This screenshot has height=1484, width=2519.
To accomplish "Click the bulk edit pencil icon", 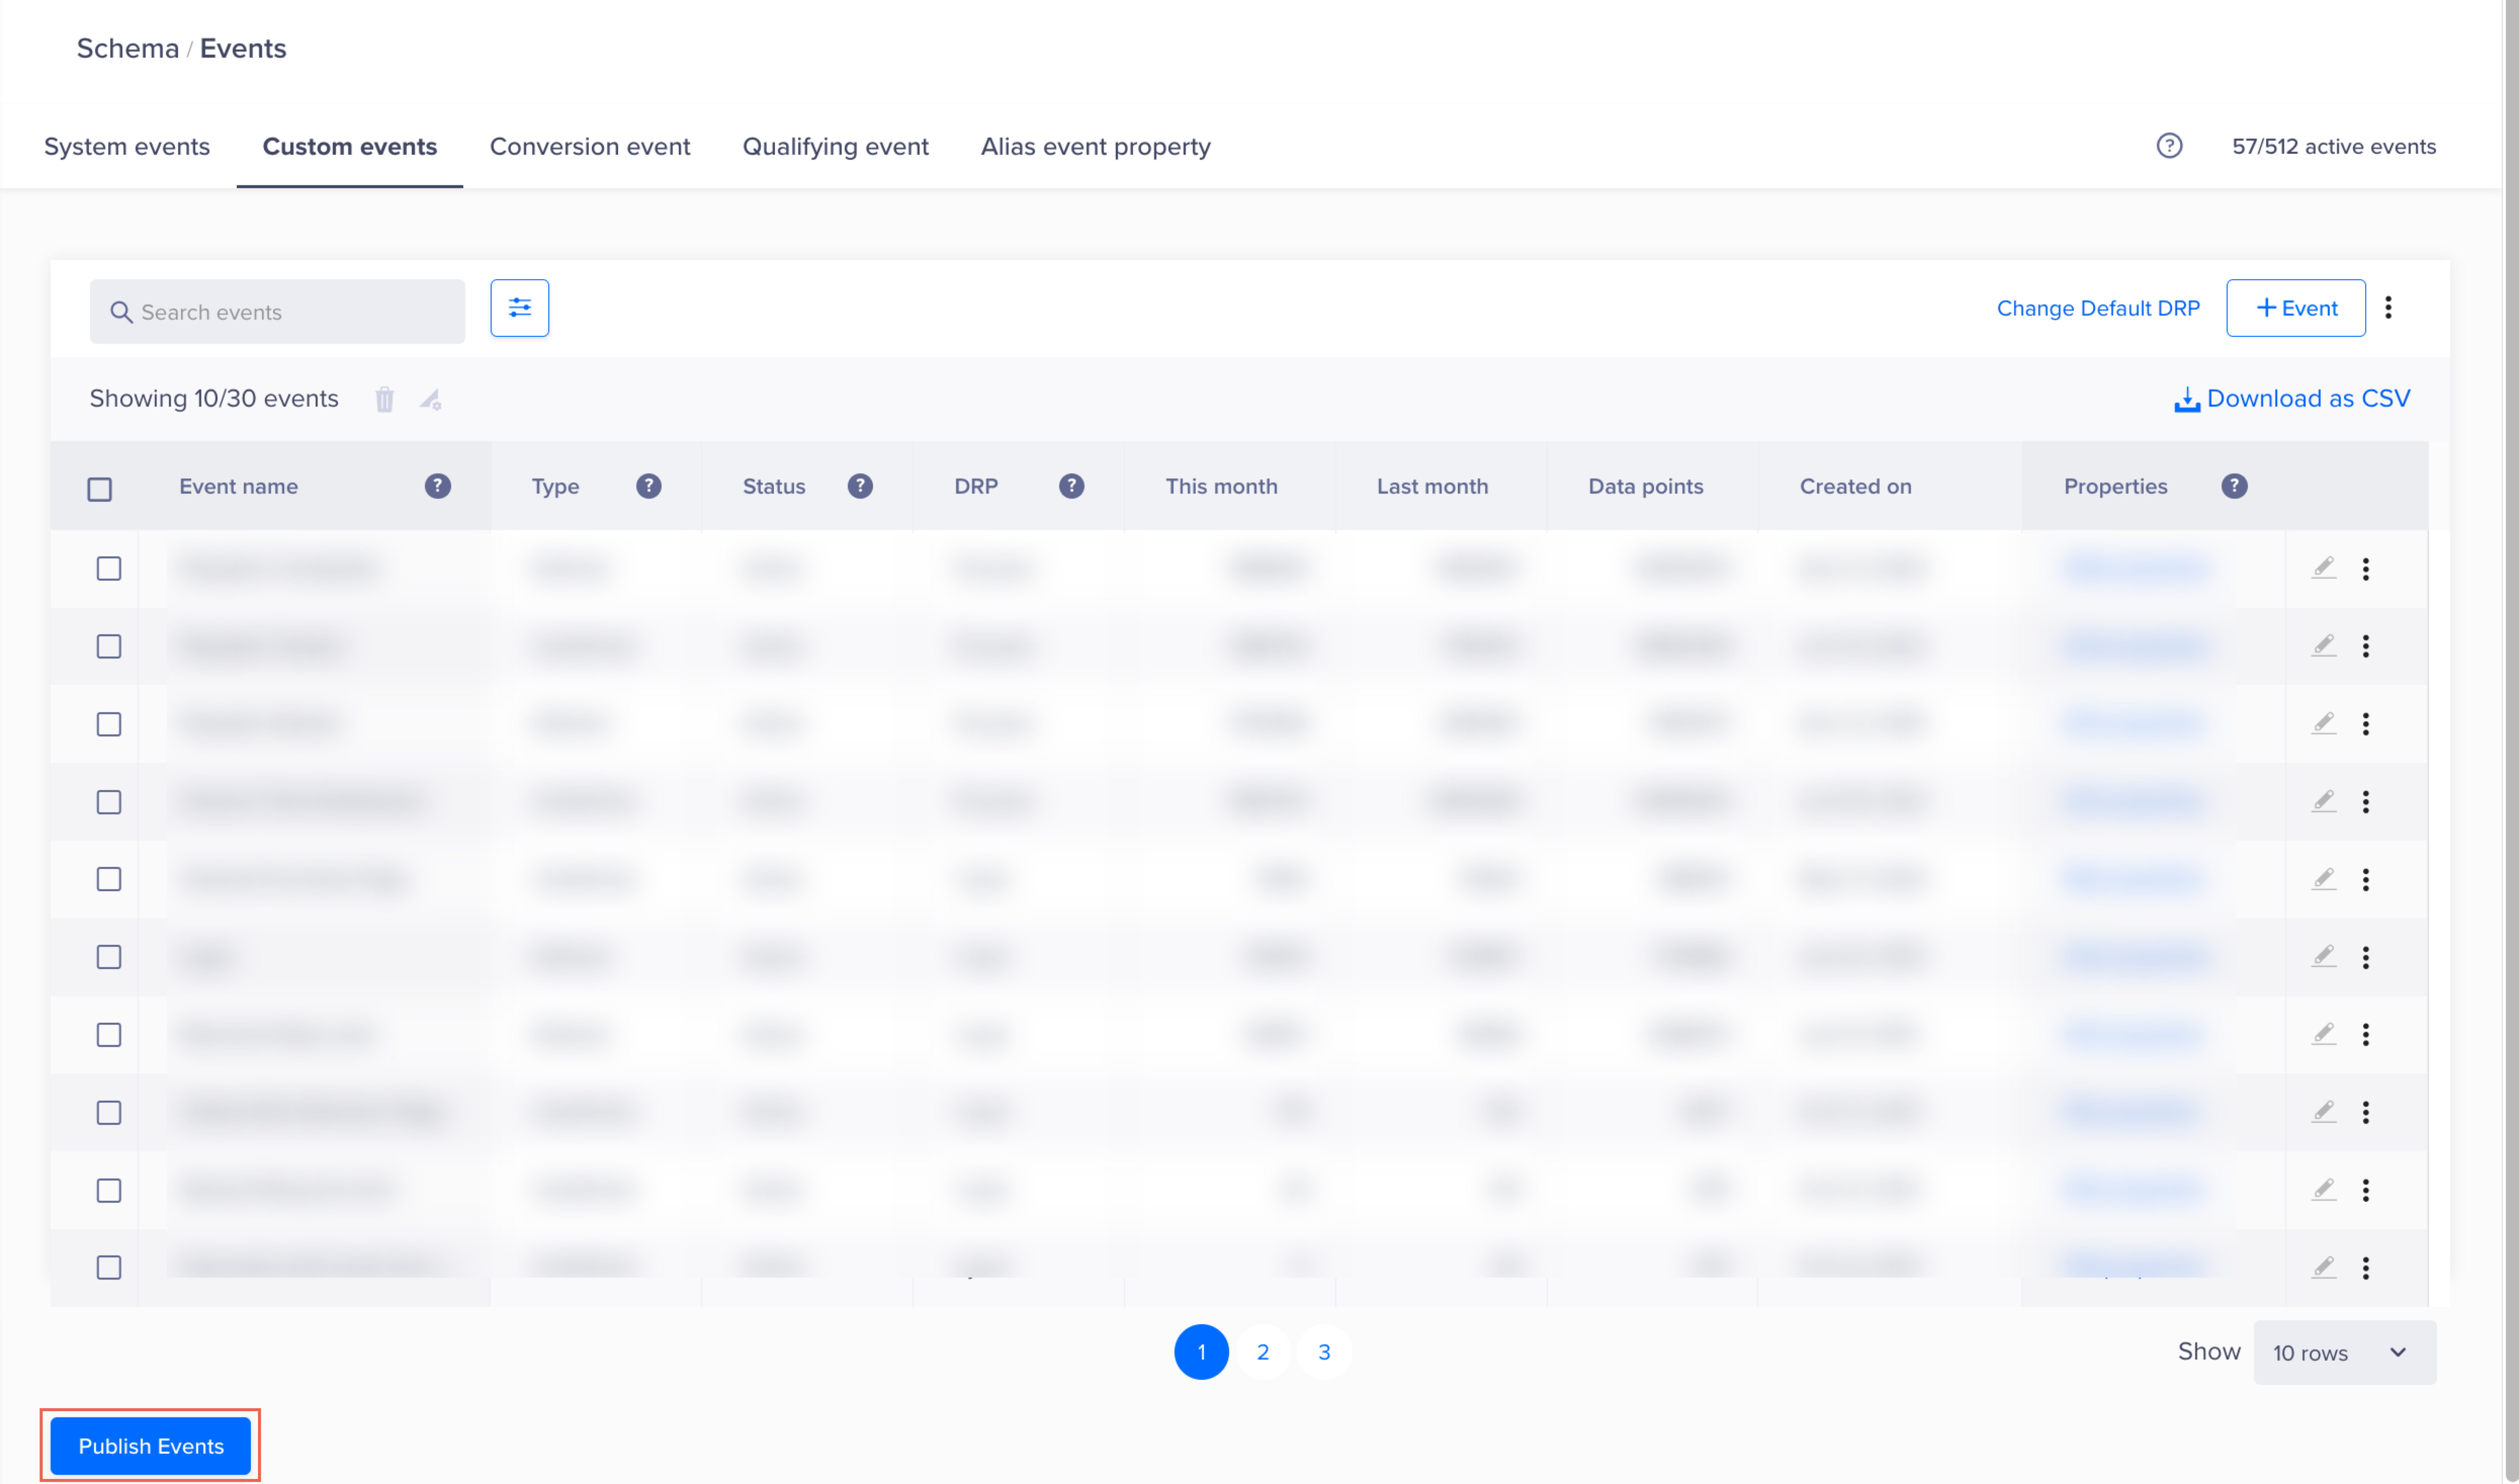I will tap(431, 400).
